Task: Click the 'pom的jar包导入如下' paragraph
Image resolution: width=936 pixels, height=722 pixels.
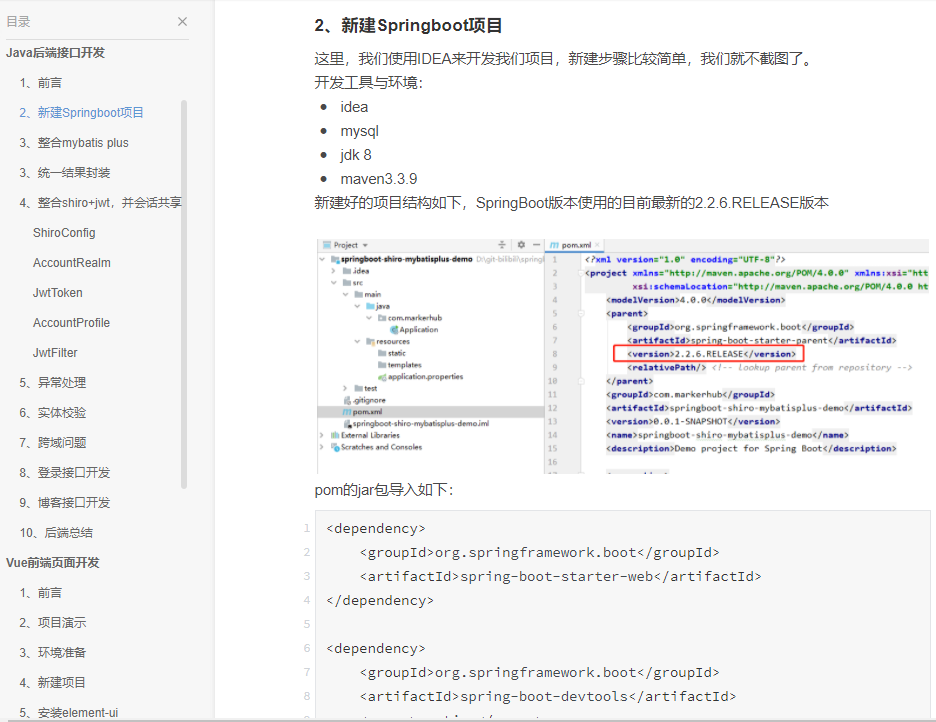Action: pos(384,490)
